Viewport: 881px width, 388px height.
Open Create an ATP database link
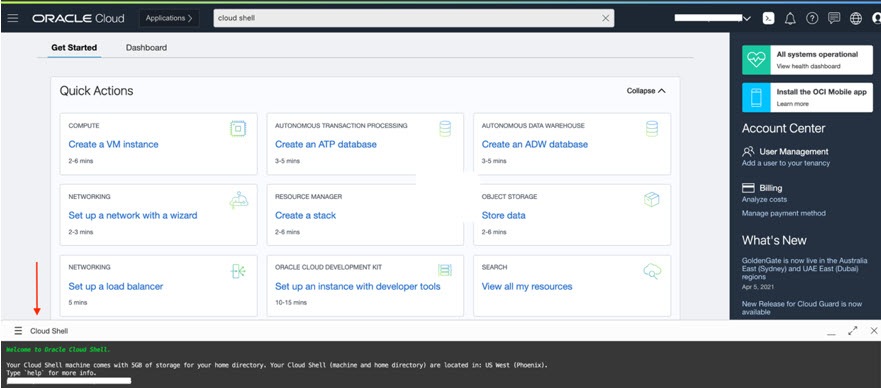pyautogui.click(x=326, y=144)
